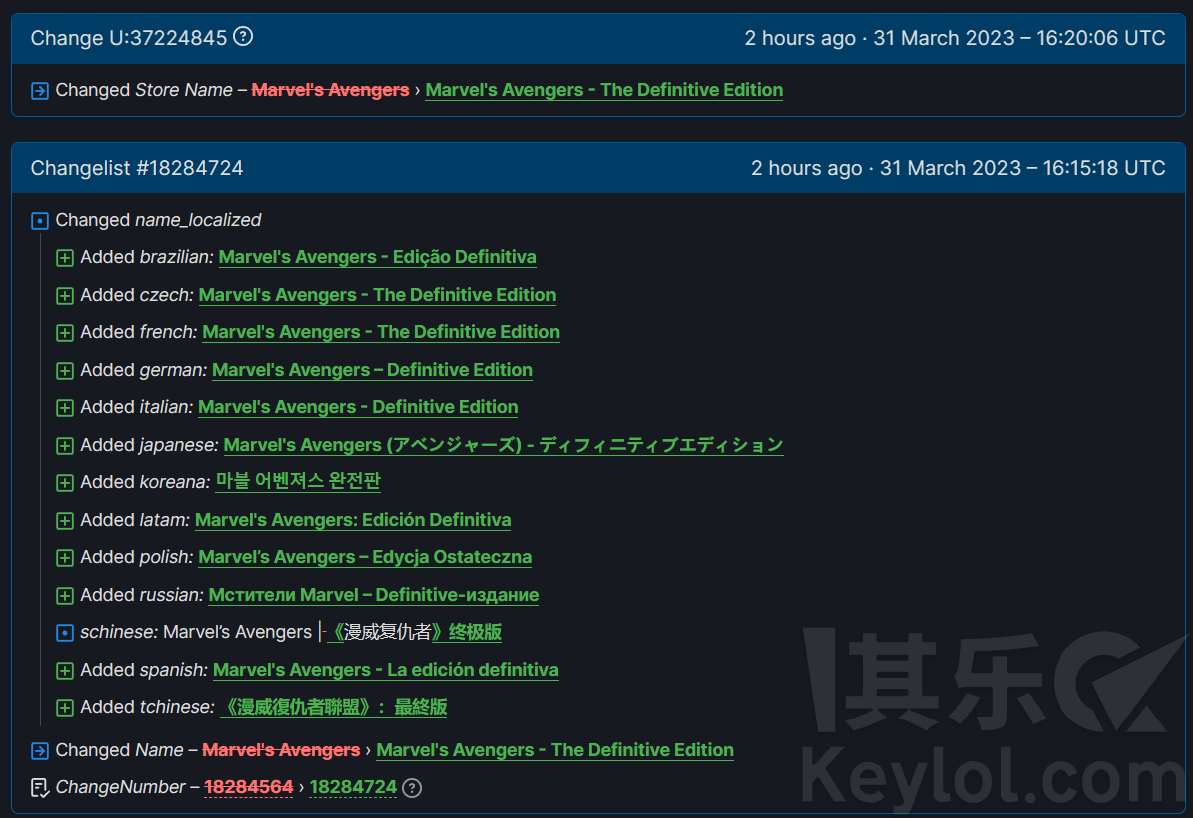The width and height of the screenshot is (1193, 818).
Task: Click plus icon for Added koreana row
Action: (65, 482)
